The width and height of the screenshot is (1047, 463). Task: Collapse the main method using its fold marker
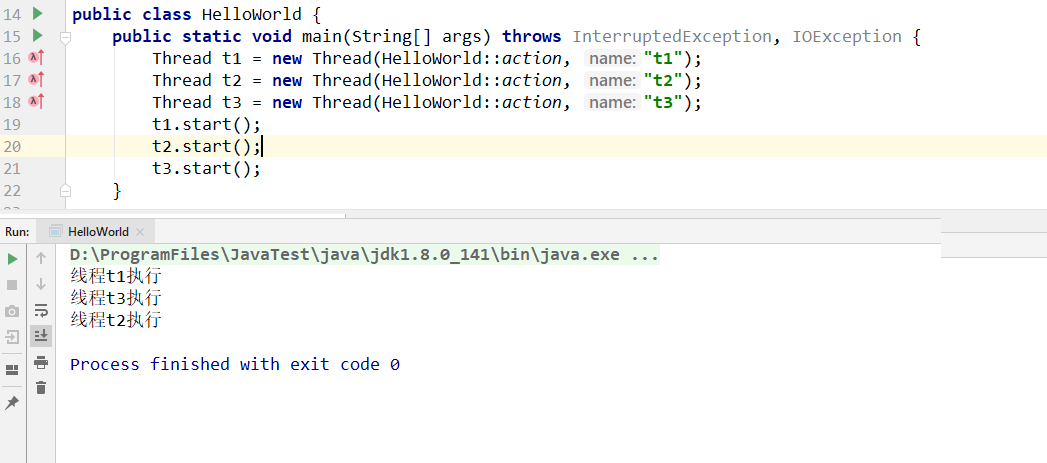tap(65, 37)
